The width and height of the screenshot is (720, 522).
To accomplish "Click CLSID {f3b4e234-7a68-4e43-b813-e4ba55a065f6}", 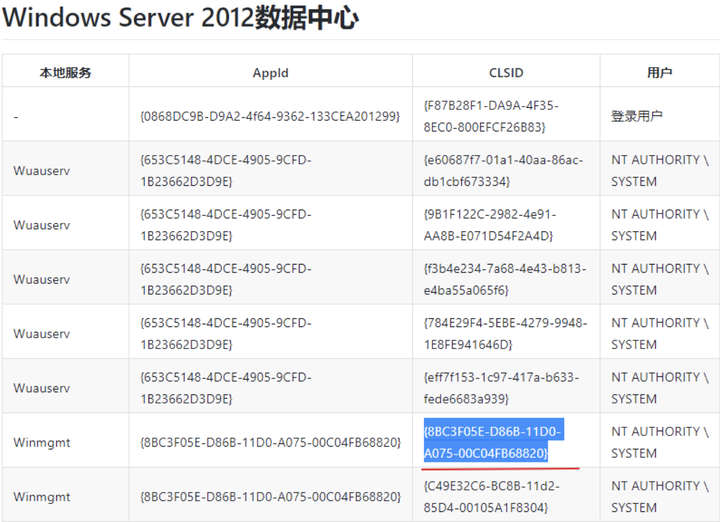I will (505, 279).
